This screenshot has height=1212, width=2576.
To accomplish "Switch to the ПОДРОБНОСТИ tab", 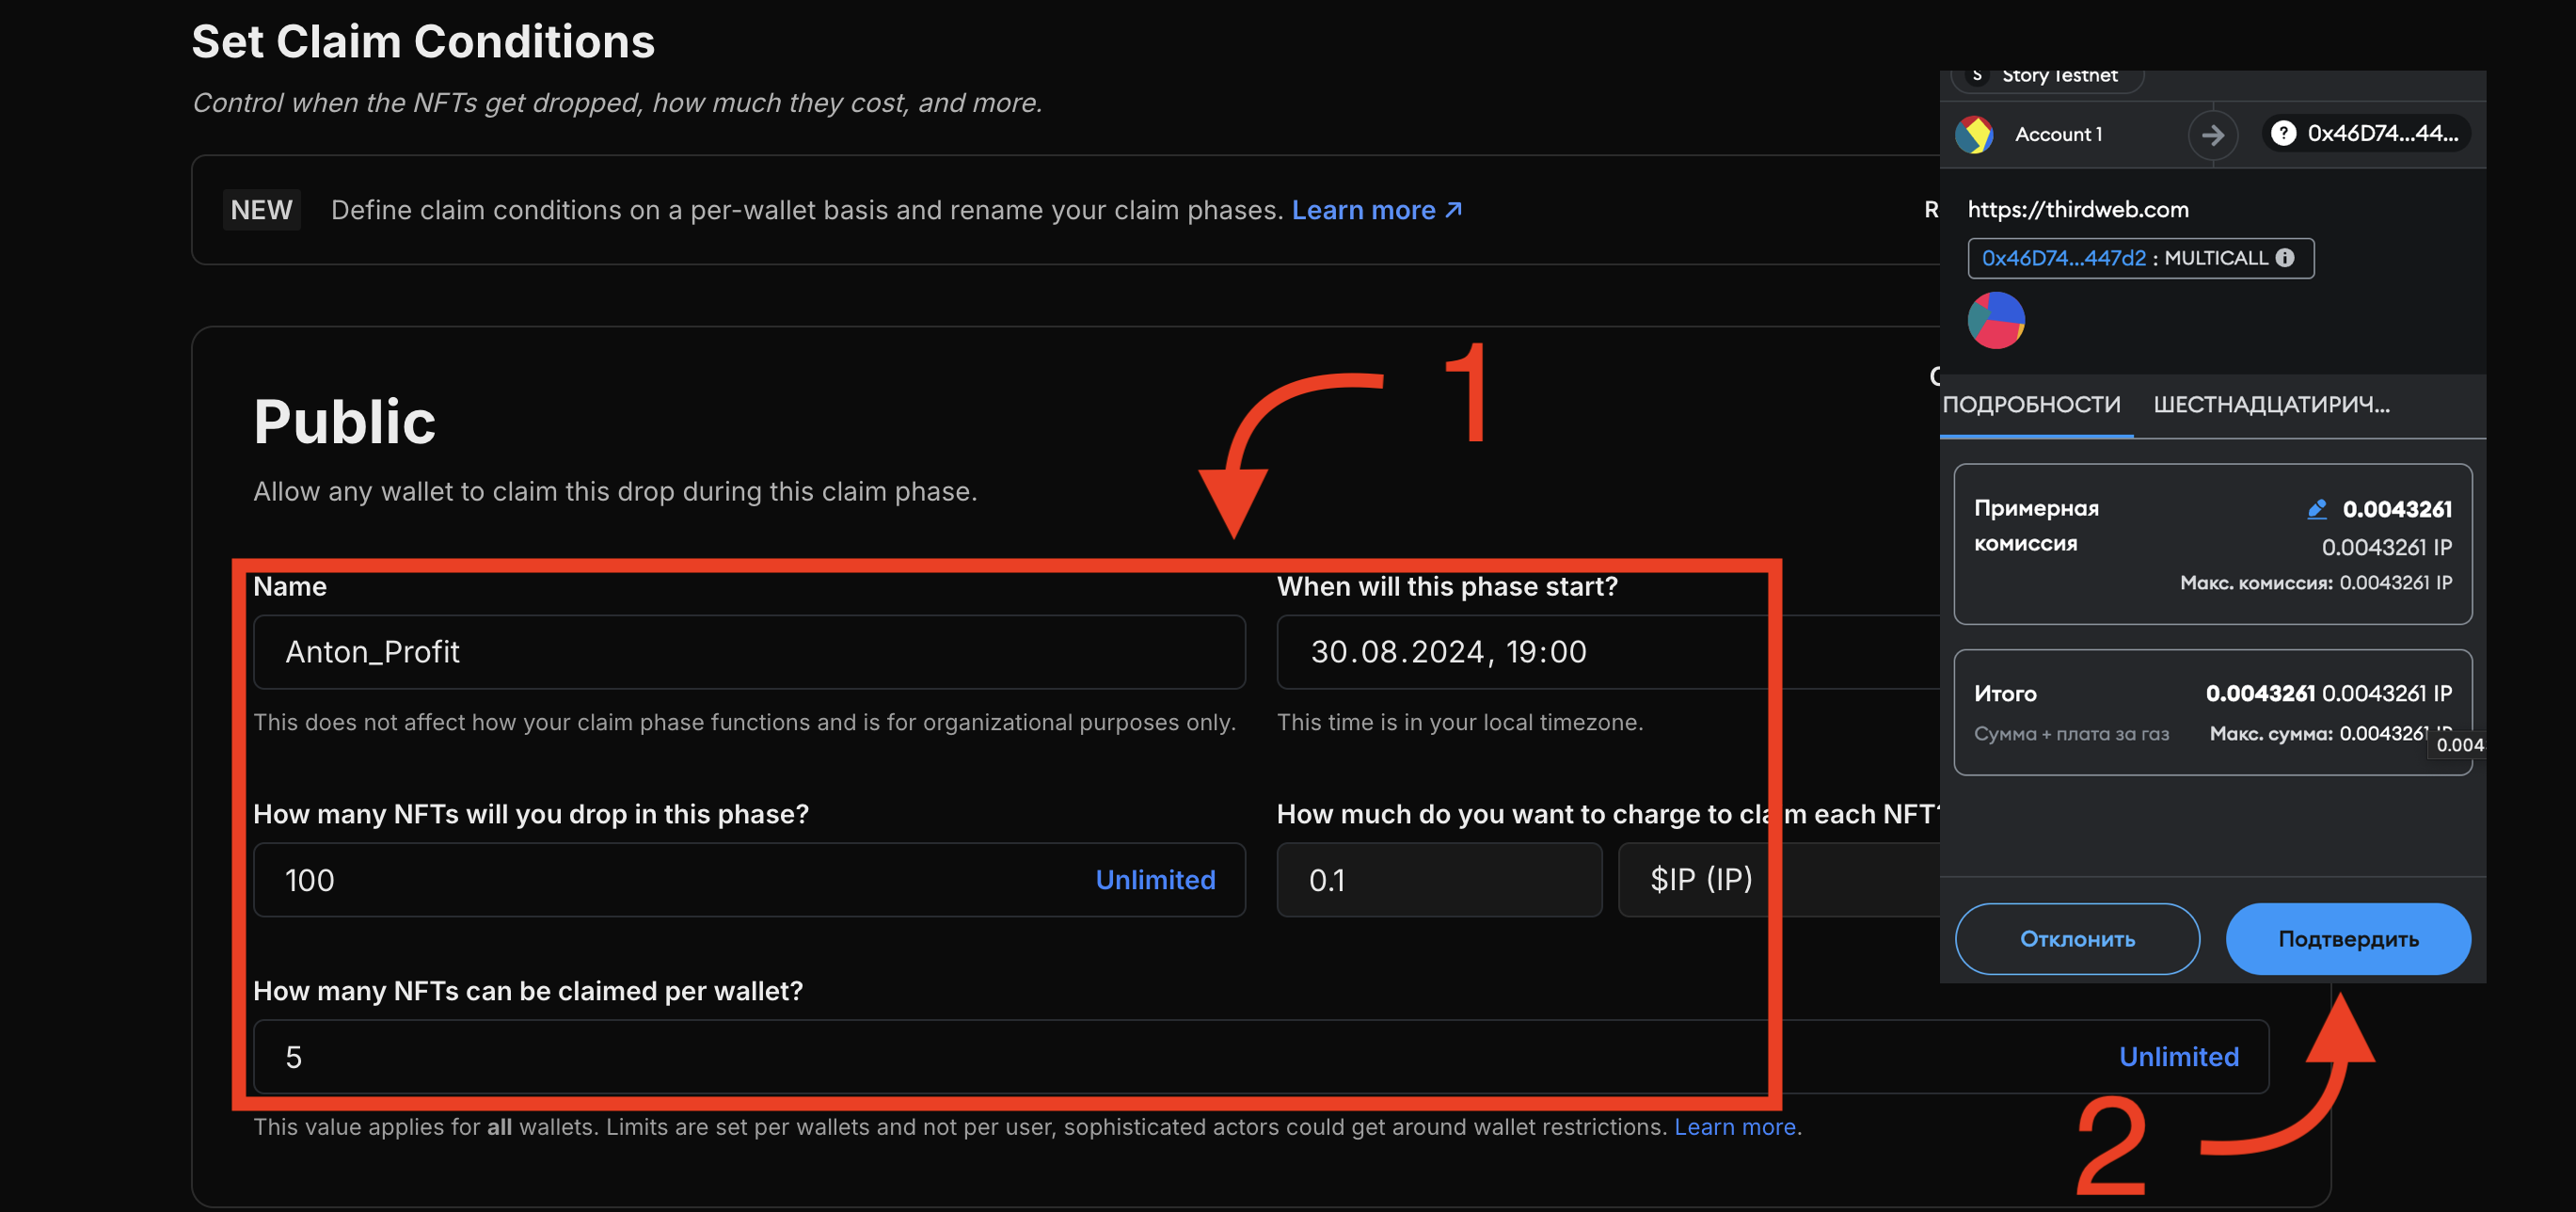I will (x=2031, y=405).
